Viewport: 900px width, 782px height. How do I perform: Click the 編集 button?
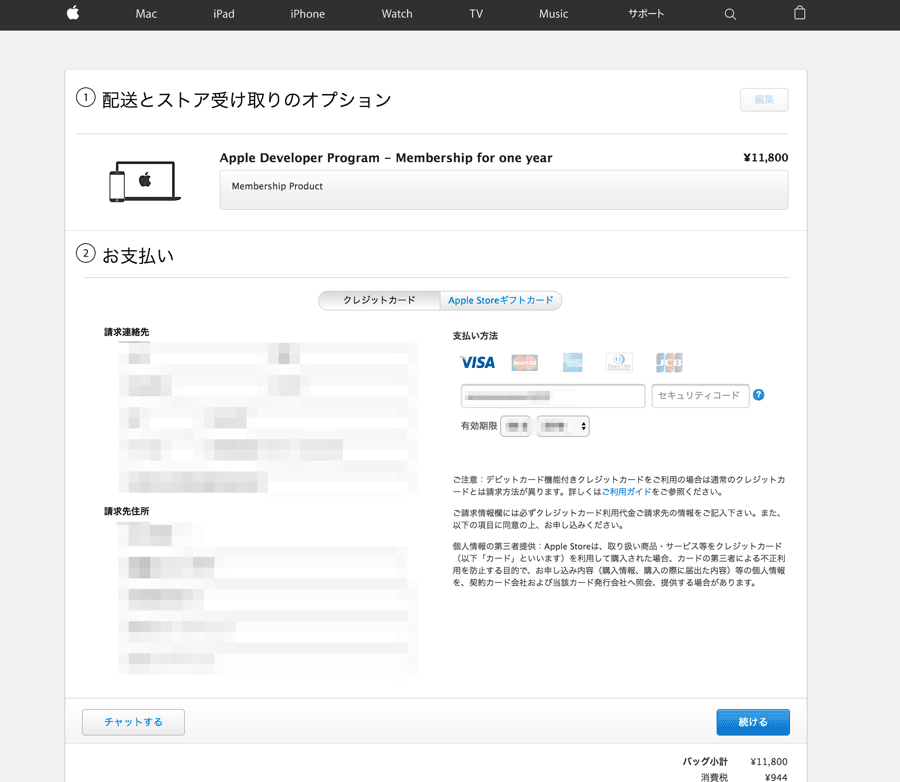[764, 100]
